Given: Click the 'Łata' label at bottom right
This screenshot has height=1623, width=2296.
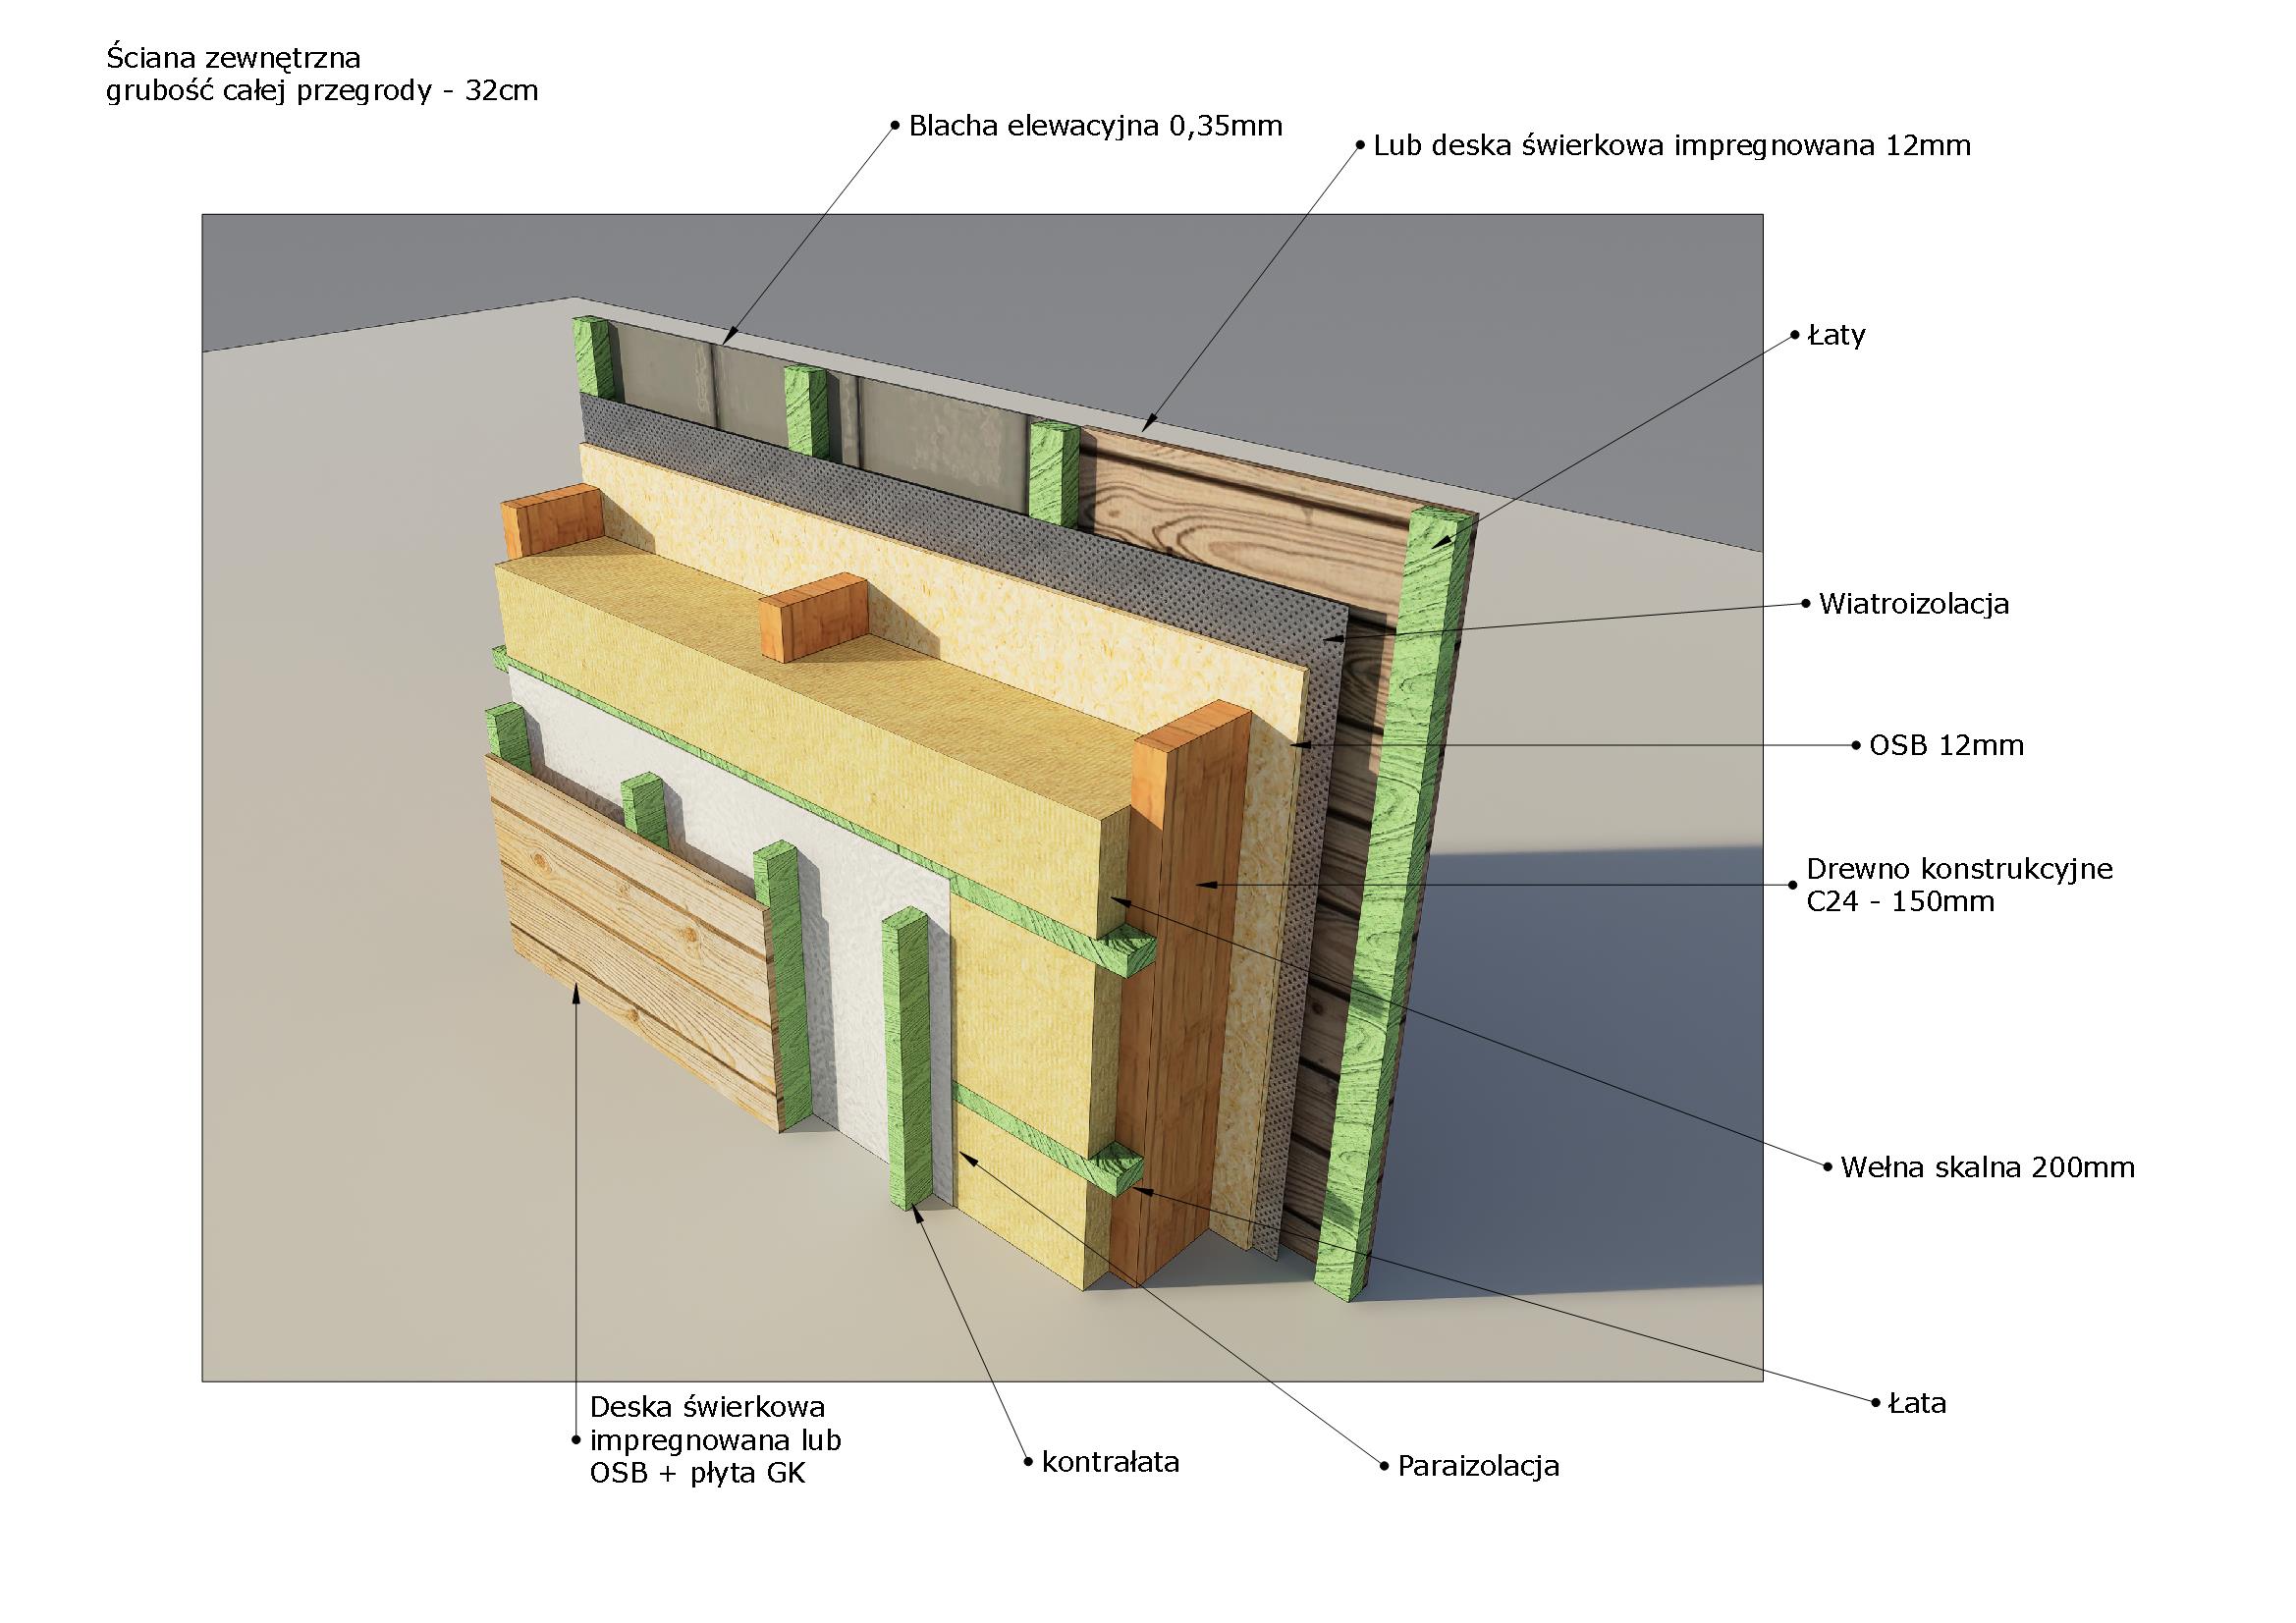Looking at the screenshot, I should click(x=1916, y=1404).
